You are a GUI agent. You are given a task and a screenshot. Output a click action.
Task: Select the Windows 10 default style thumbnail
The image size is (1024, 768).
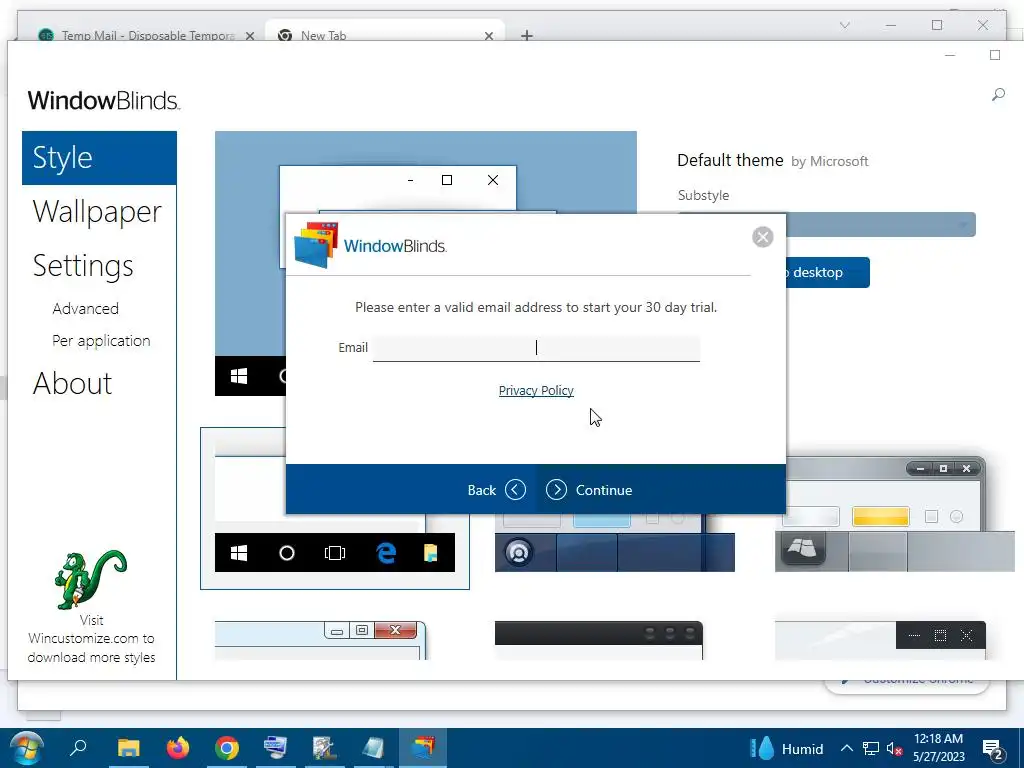coord(335,509)
